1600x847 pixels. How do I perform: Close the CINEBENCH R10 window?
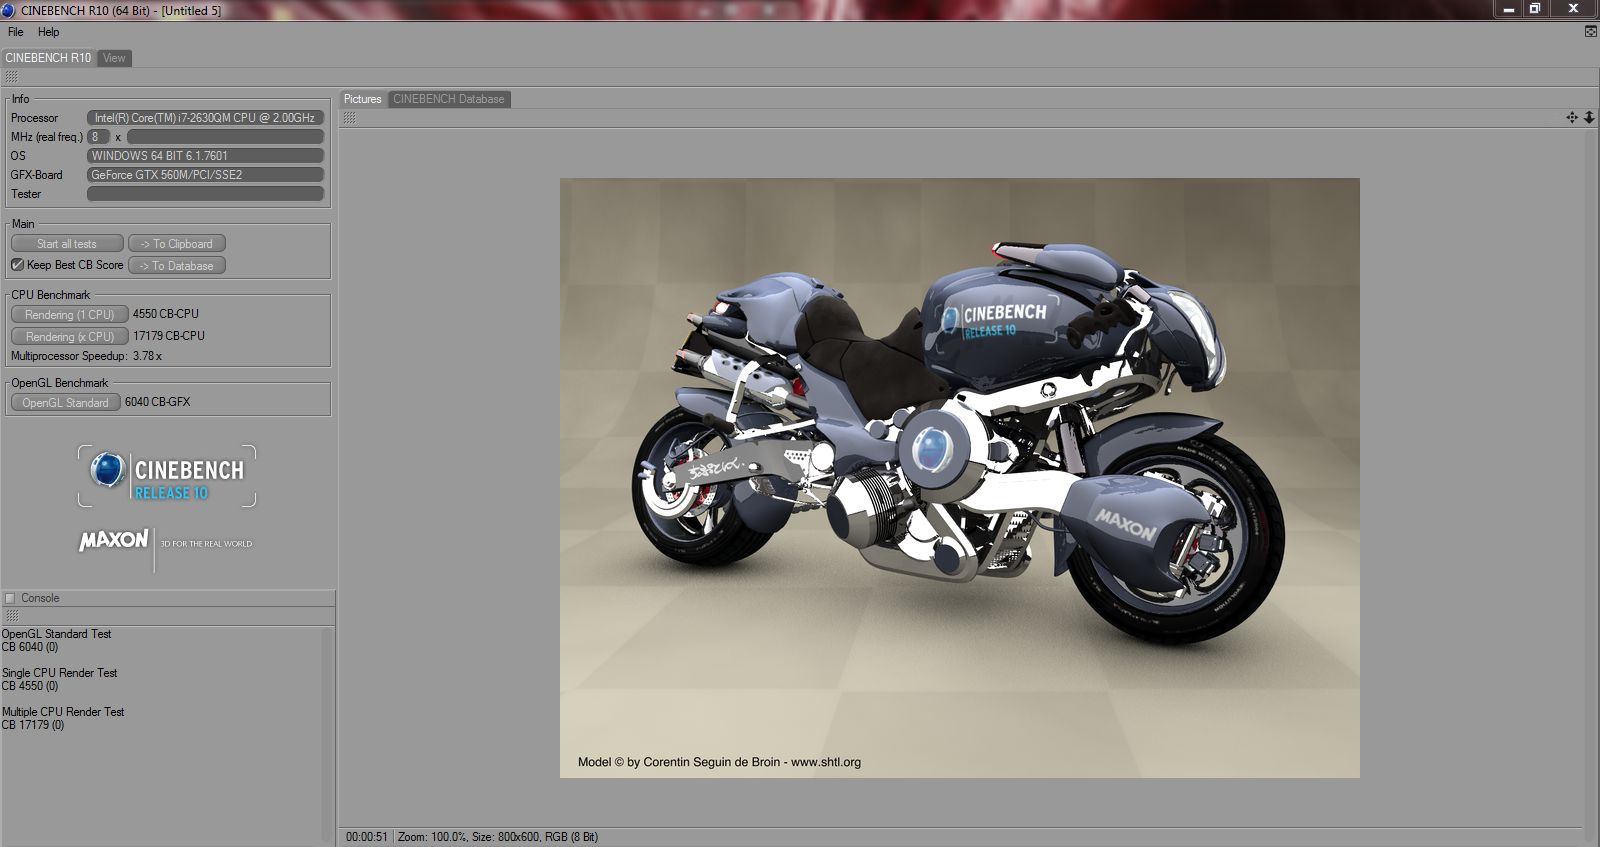(1573, 9)
